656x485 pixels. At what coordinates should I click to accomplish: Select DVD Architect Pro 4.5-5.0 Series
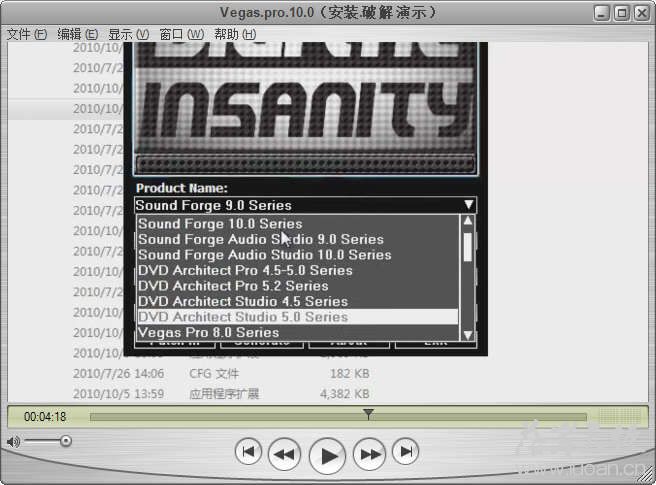point(297,270)
